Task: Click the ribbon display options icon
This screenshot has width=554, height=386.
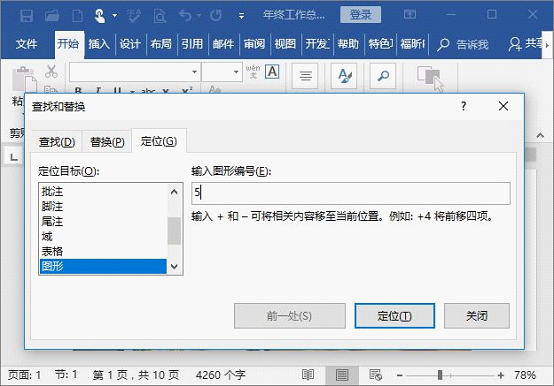Action: coord(410,14)
